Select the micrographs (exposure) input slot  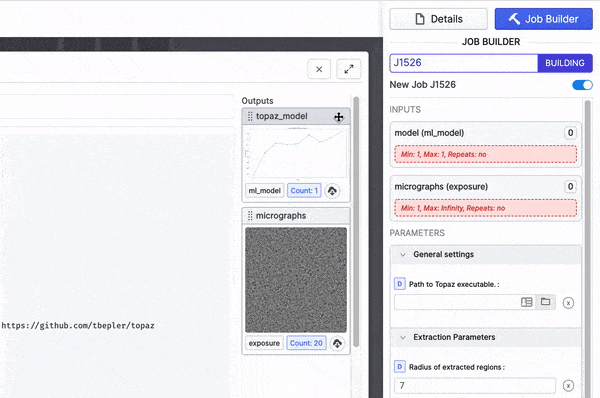pyautogui.click(x=485, y=198)
